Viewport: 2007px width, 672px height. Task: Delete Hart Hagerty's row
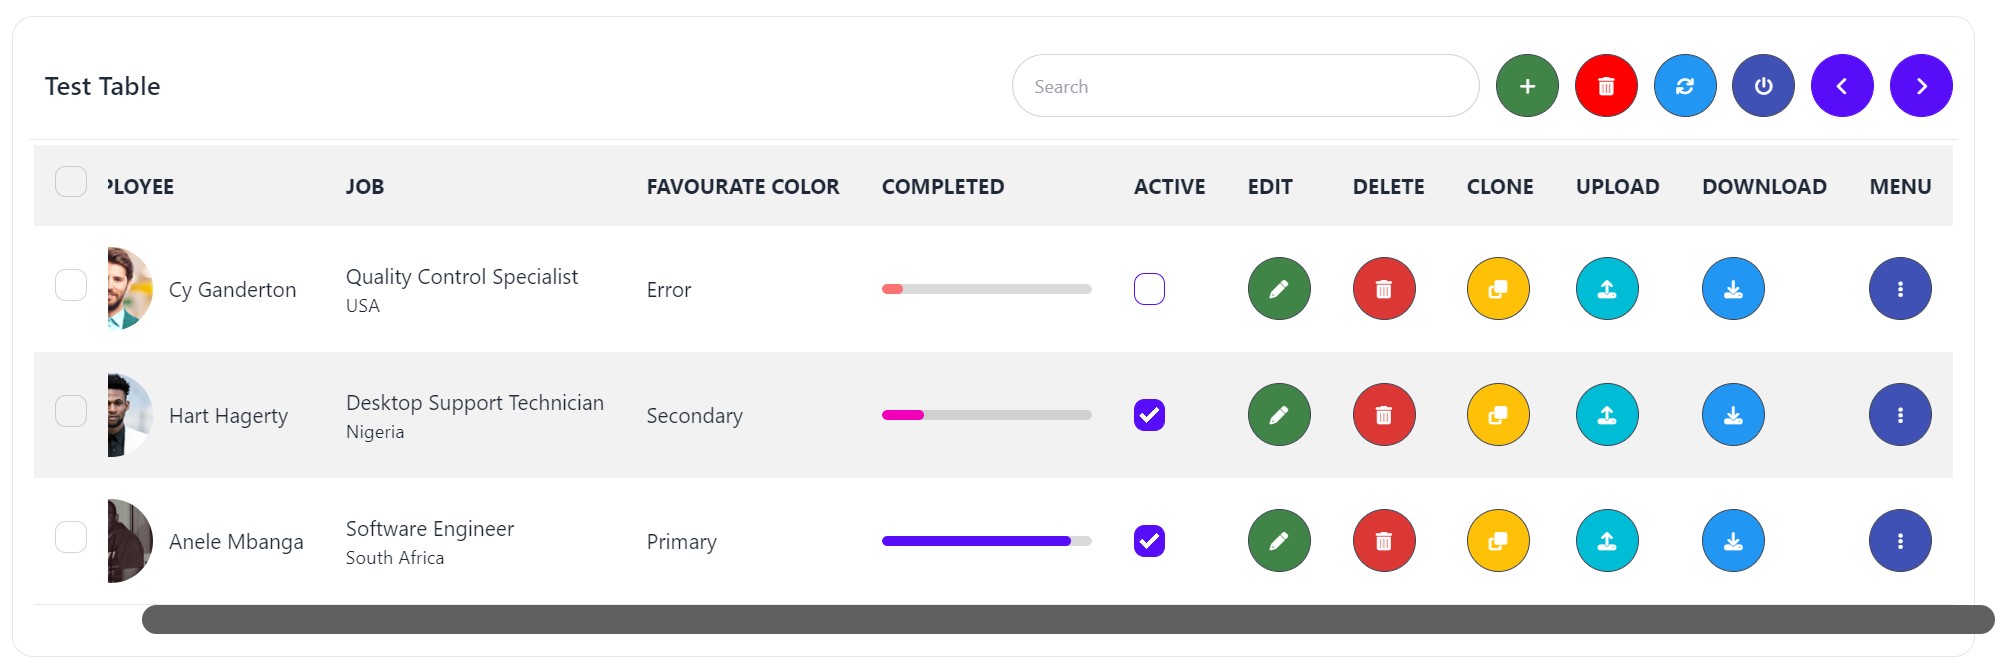point(1384,415)
